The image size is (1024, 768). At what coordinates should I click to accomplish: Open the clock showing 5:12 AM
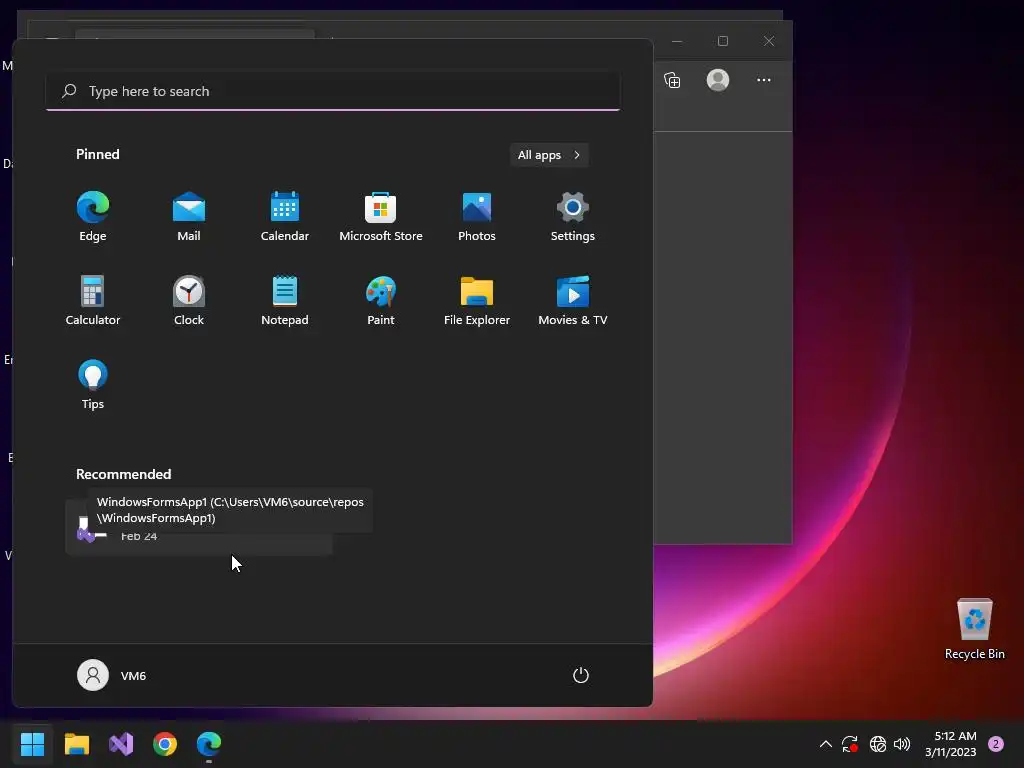point(951,744)
